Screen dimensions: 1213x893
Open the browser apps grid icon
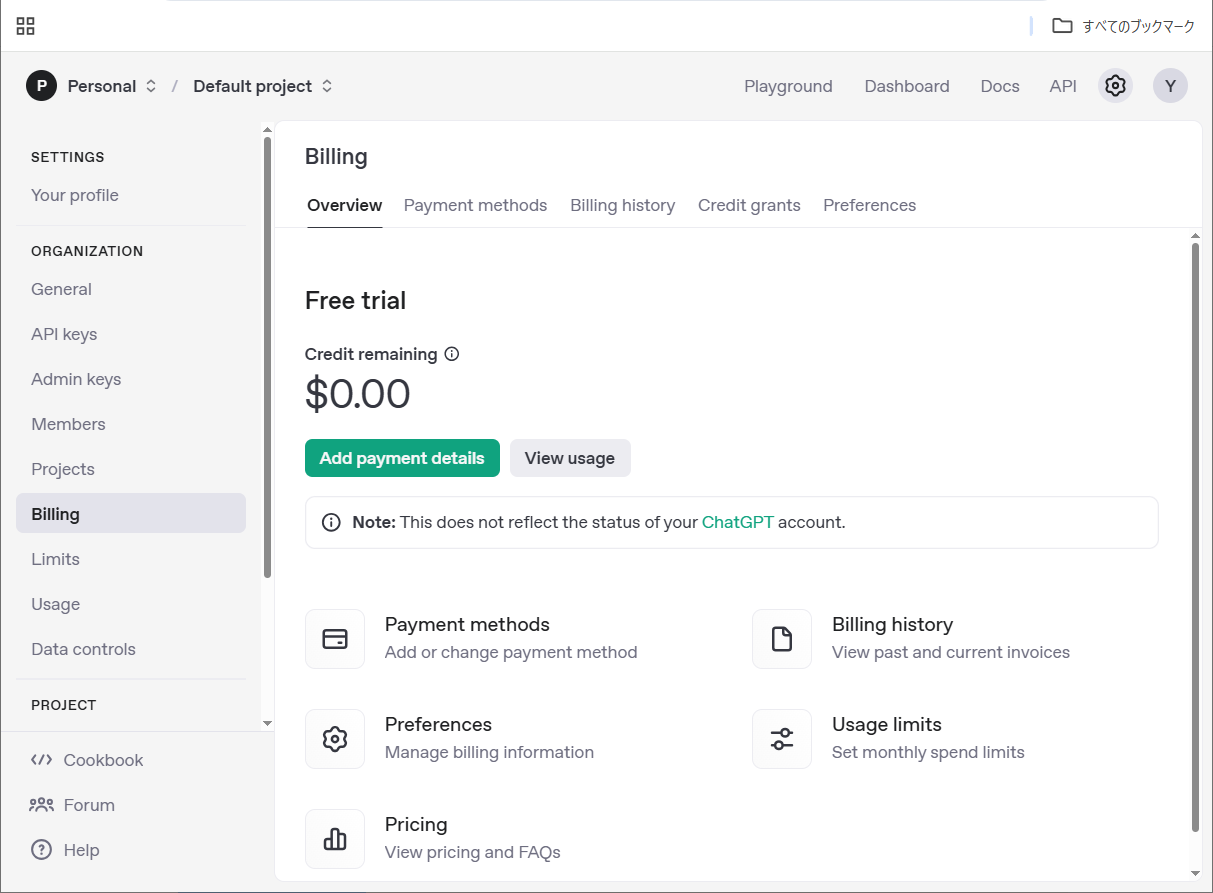[26, 26]
